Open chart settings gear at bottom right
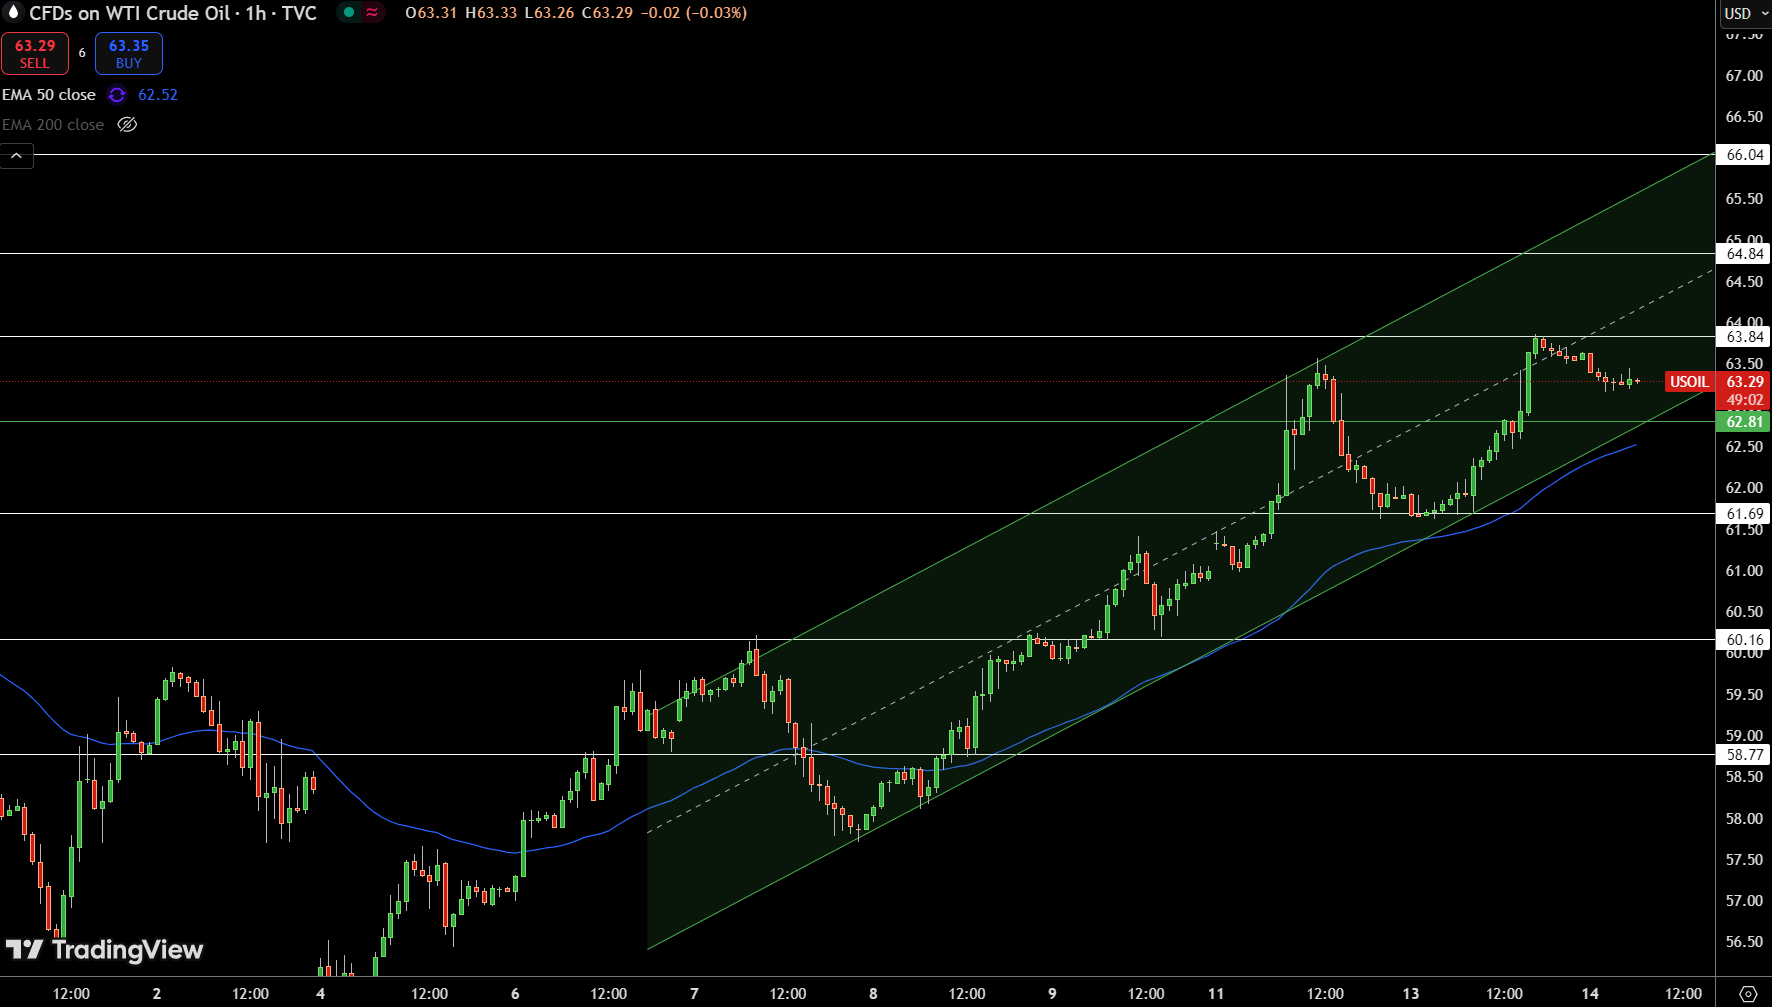 pyautogui.click(x=1748, y=994)
